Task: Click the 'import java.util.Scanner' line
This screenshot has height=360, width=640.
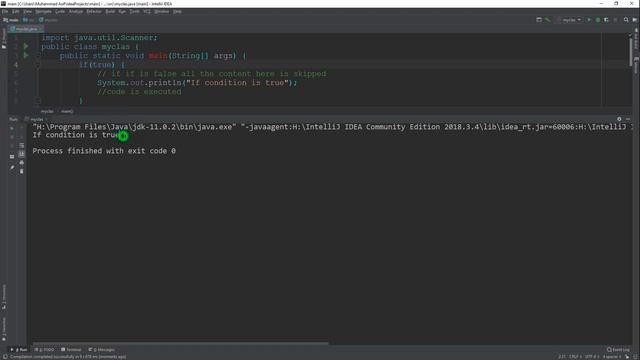Action: 100,38
